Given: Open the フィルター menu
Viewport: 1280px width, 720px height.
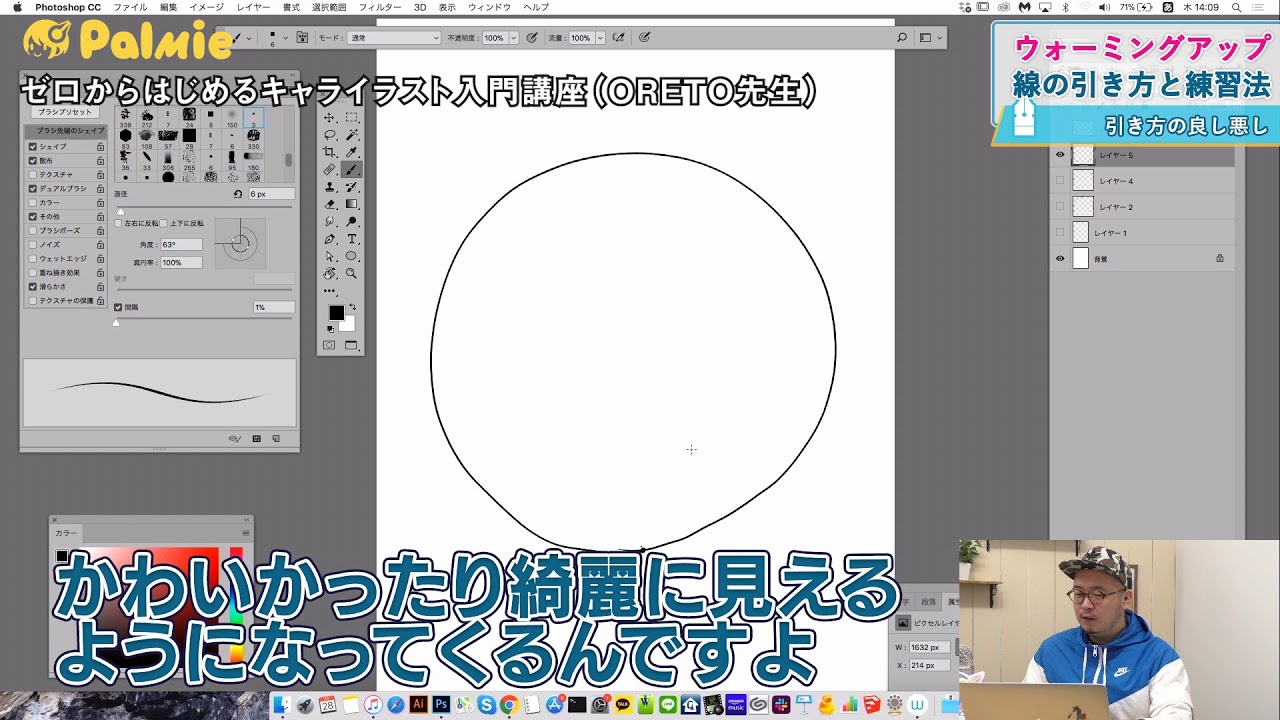Looking at the screenshot, I should pos(380,7).
